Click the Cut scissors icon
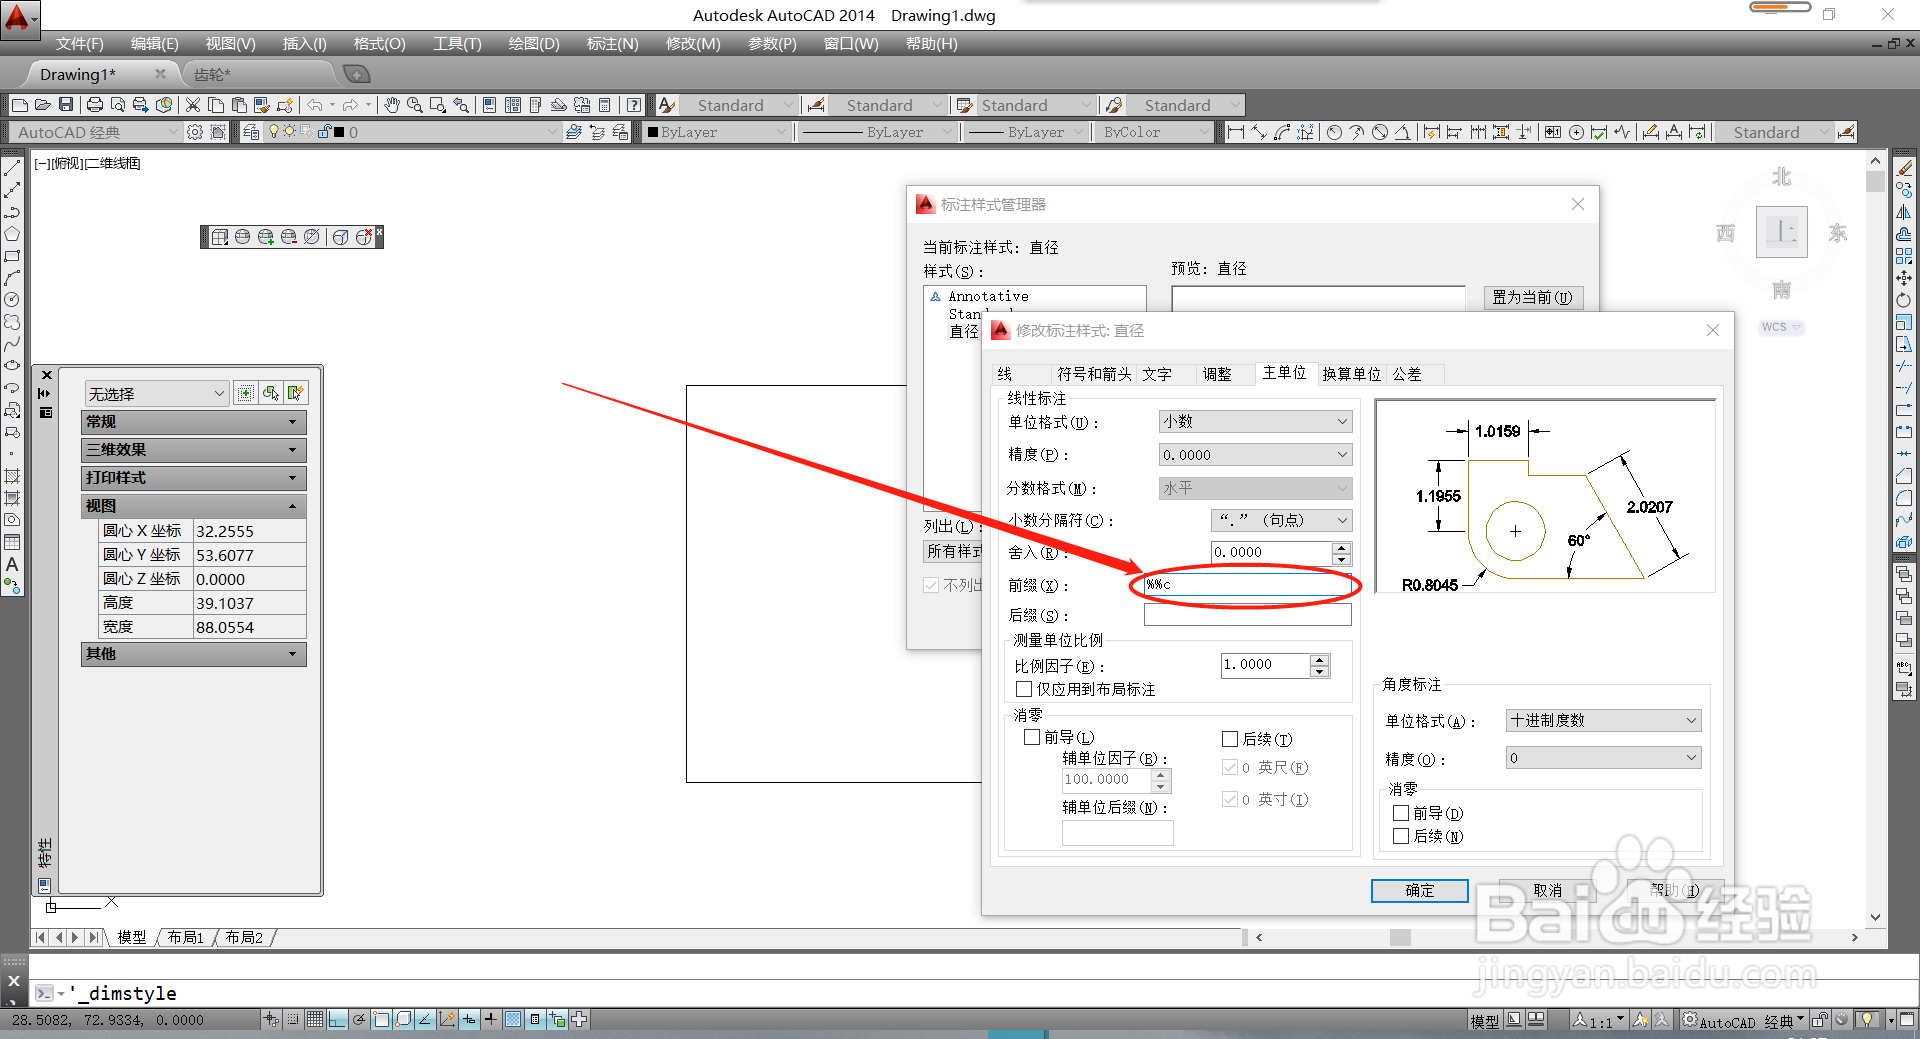1920x1039 pixels. 193,105
